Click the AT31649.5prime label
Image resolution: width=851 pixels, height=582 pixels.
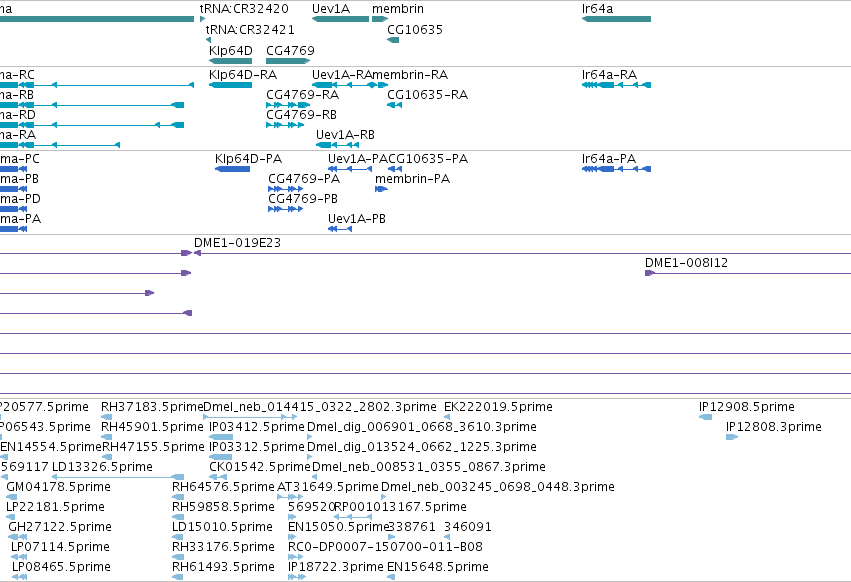(x=328, y=486)
